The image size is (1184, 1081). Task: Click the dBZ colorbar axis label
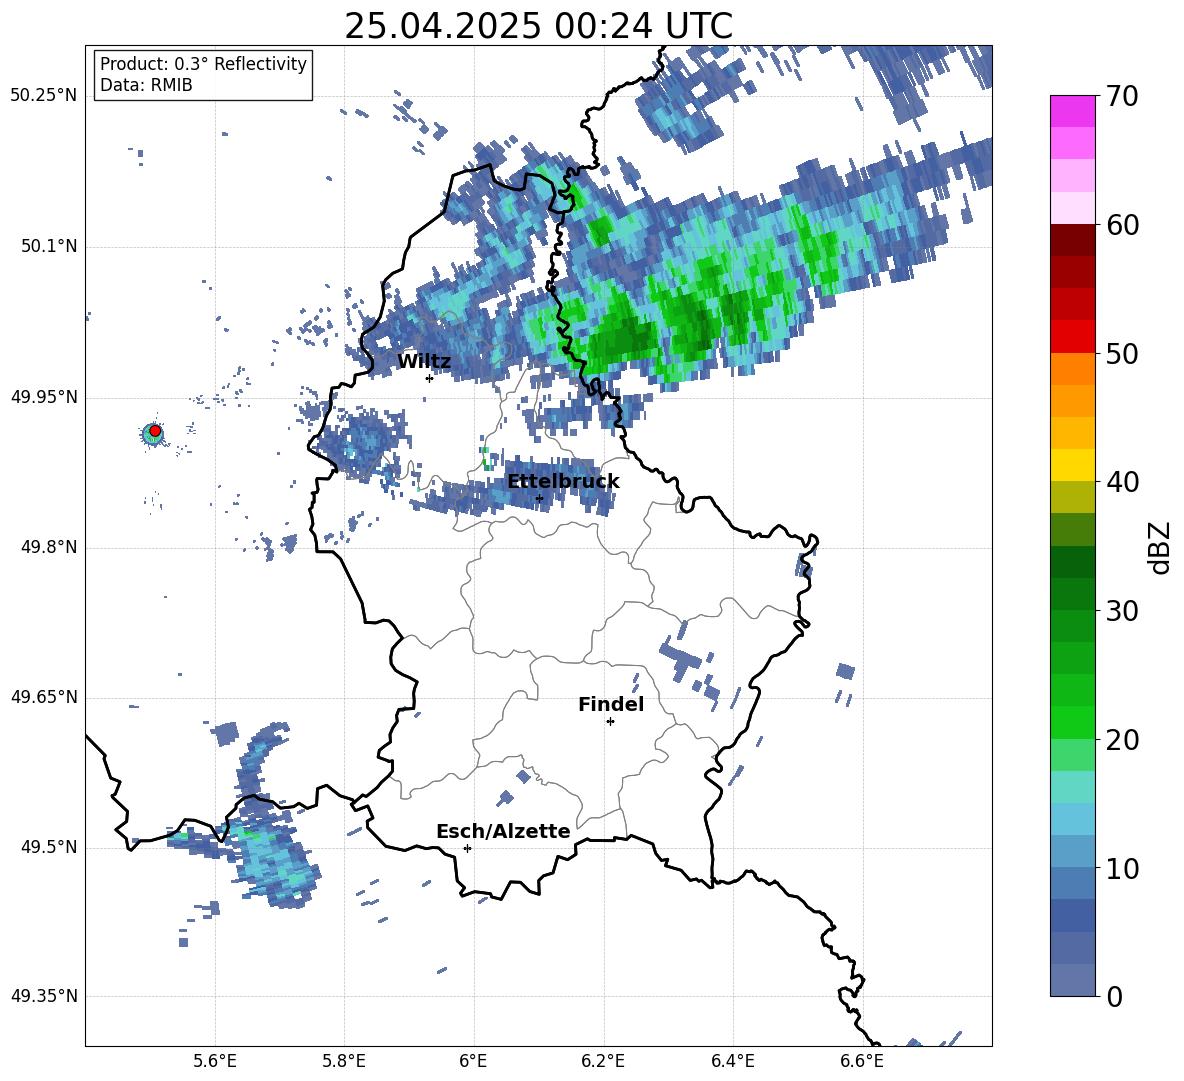pos(1161,547)
